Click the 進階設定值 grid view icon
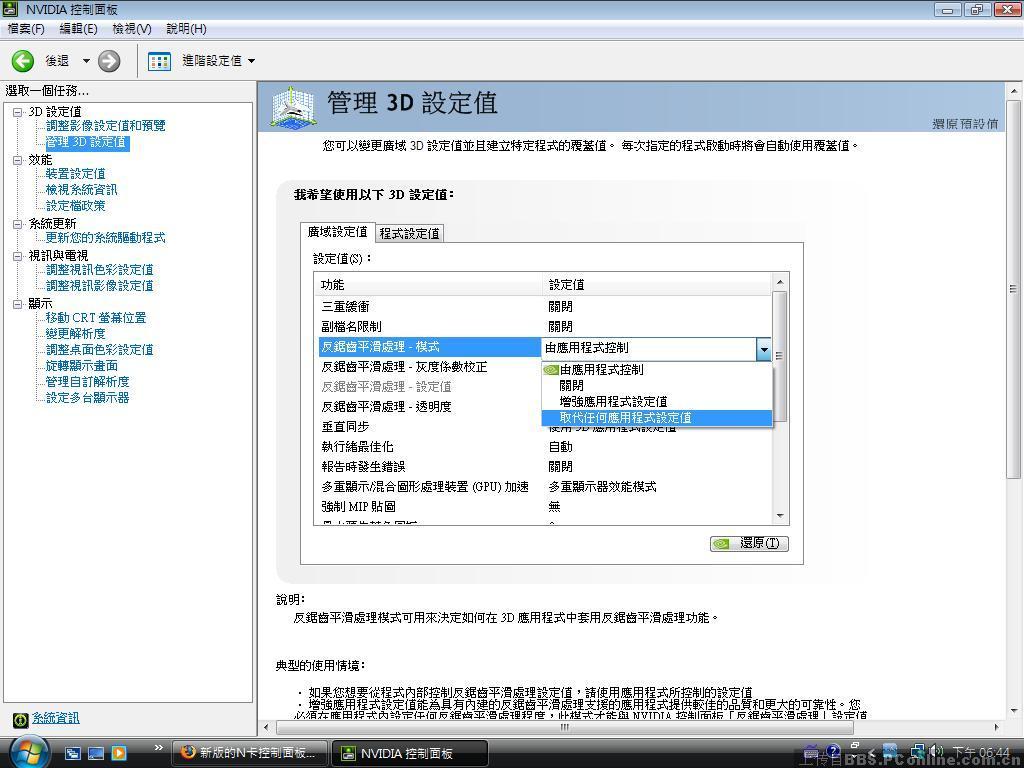The width and height of the screenshot is (1024, 768). click(x=158, y=60)
